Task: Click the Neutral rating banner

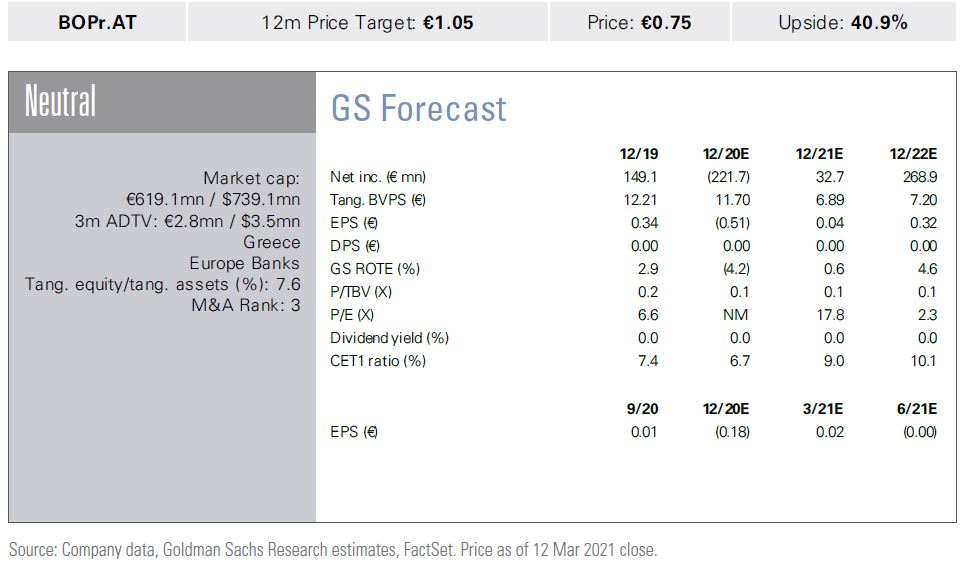Action: point(61,102)
